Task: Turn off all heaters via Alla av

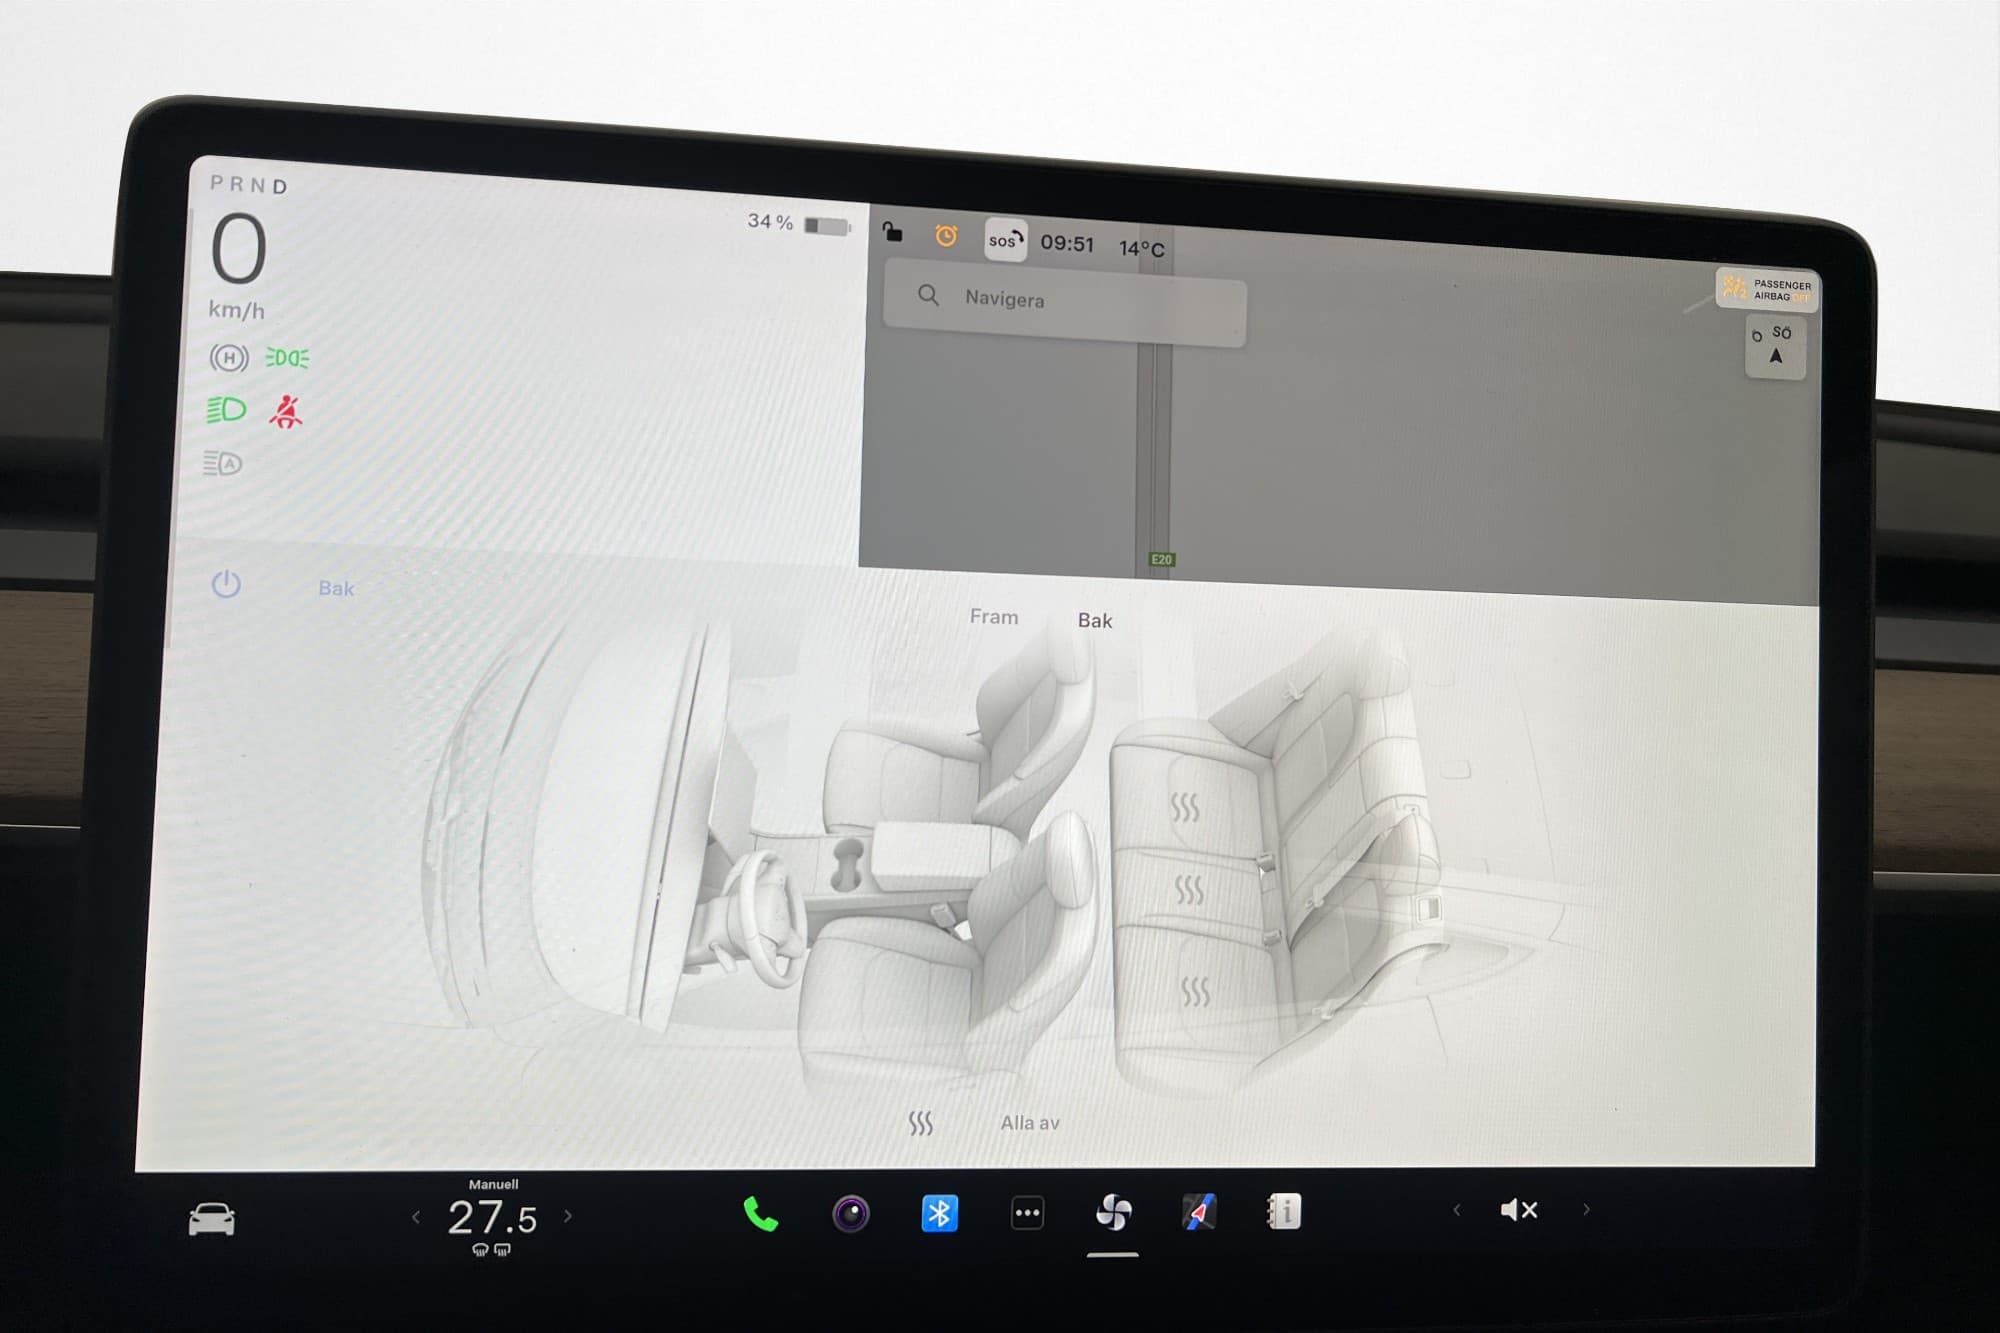Action: [1029, 1123]
